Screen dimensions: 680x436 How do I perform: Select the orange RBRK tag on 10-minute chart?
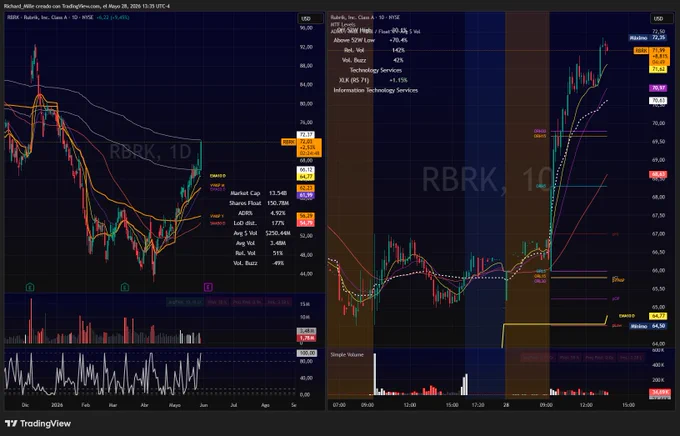(641, 51)
